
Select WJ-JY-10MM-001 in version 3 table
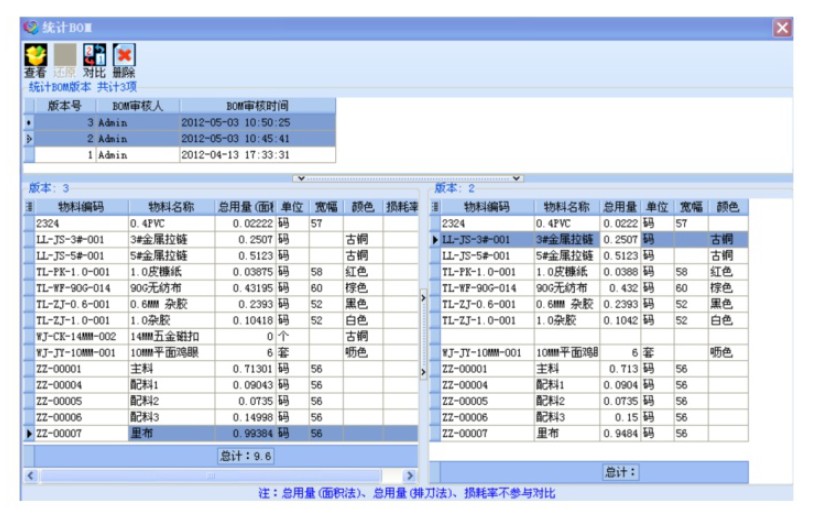(82, 352)
